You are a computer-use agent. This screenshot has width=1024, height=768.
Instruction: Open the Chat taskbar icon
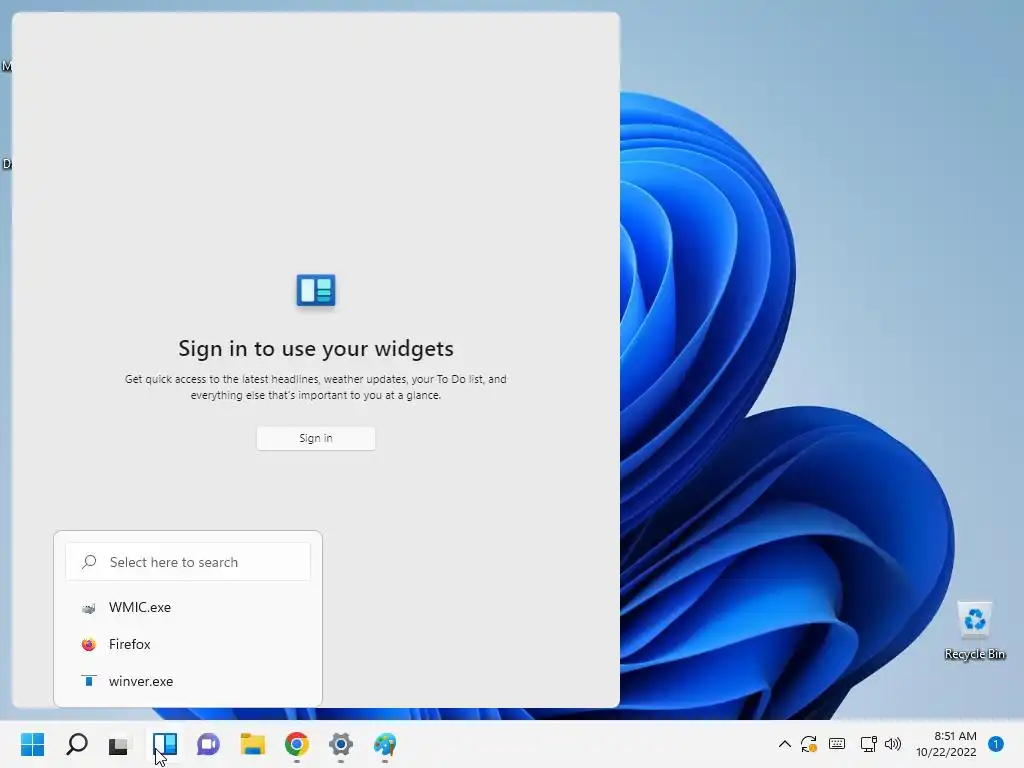click(x=208, y=744)
